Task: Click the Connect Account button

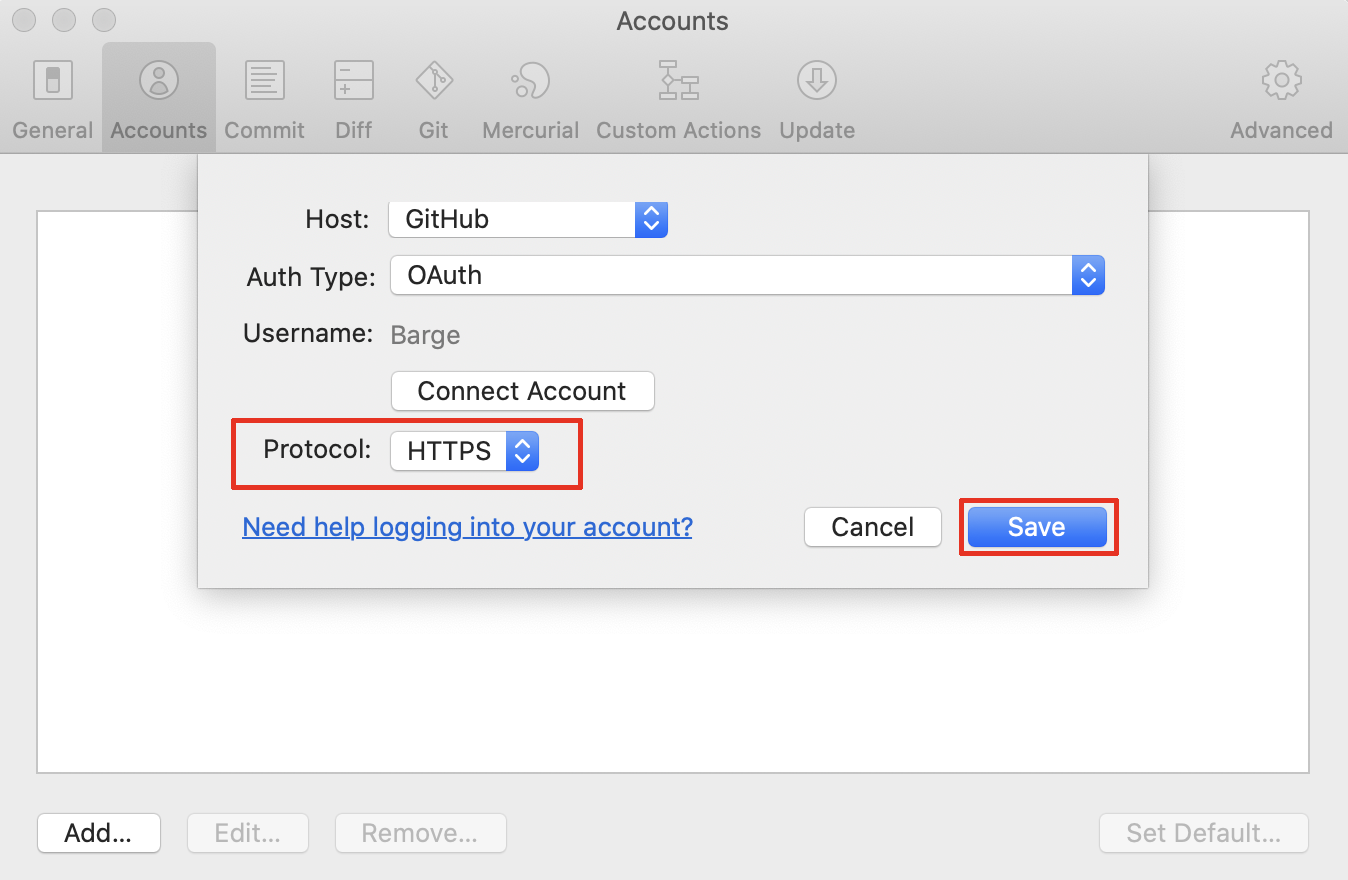Action: pyautogui.click(x=522, y=391)
